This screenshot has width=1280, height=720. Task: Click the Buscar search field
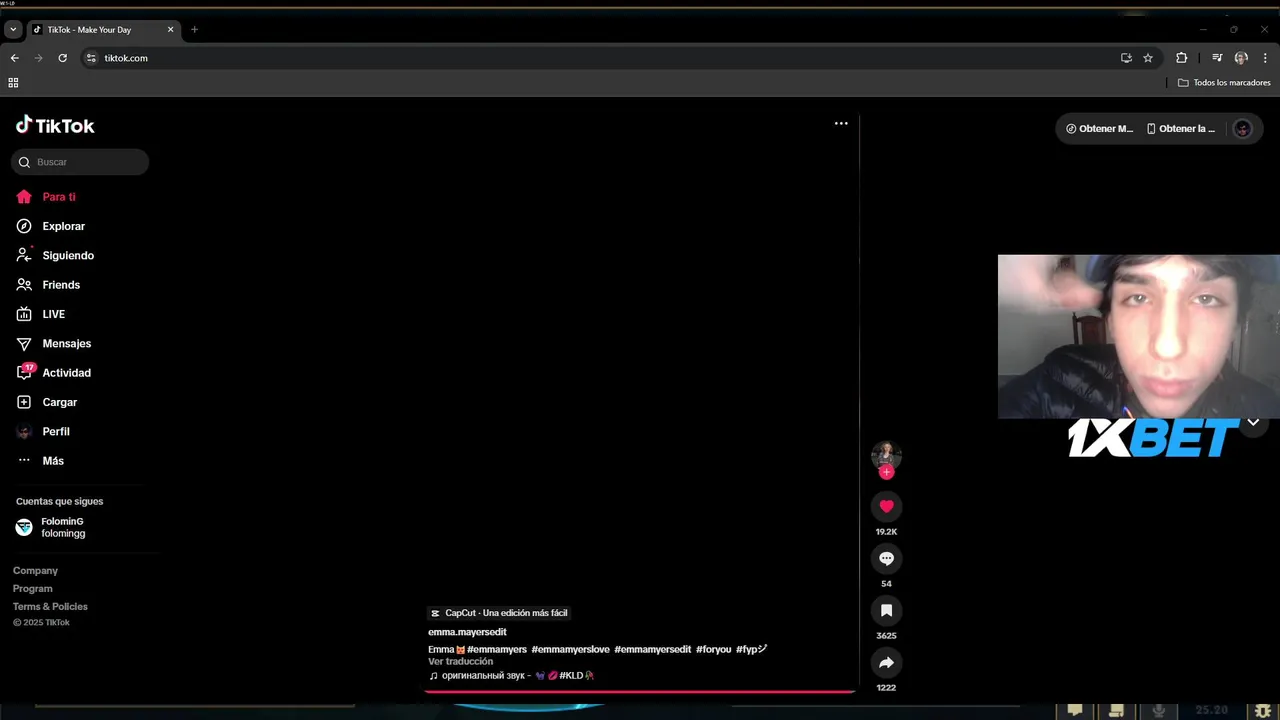80,162
